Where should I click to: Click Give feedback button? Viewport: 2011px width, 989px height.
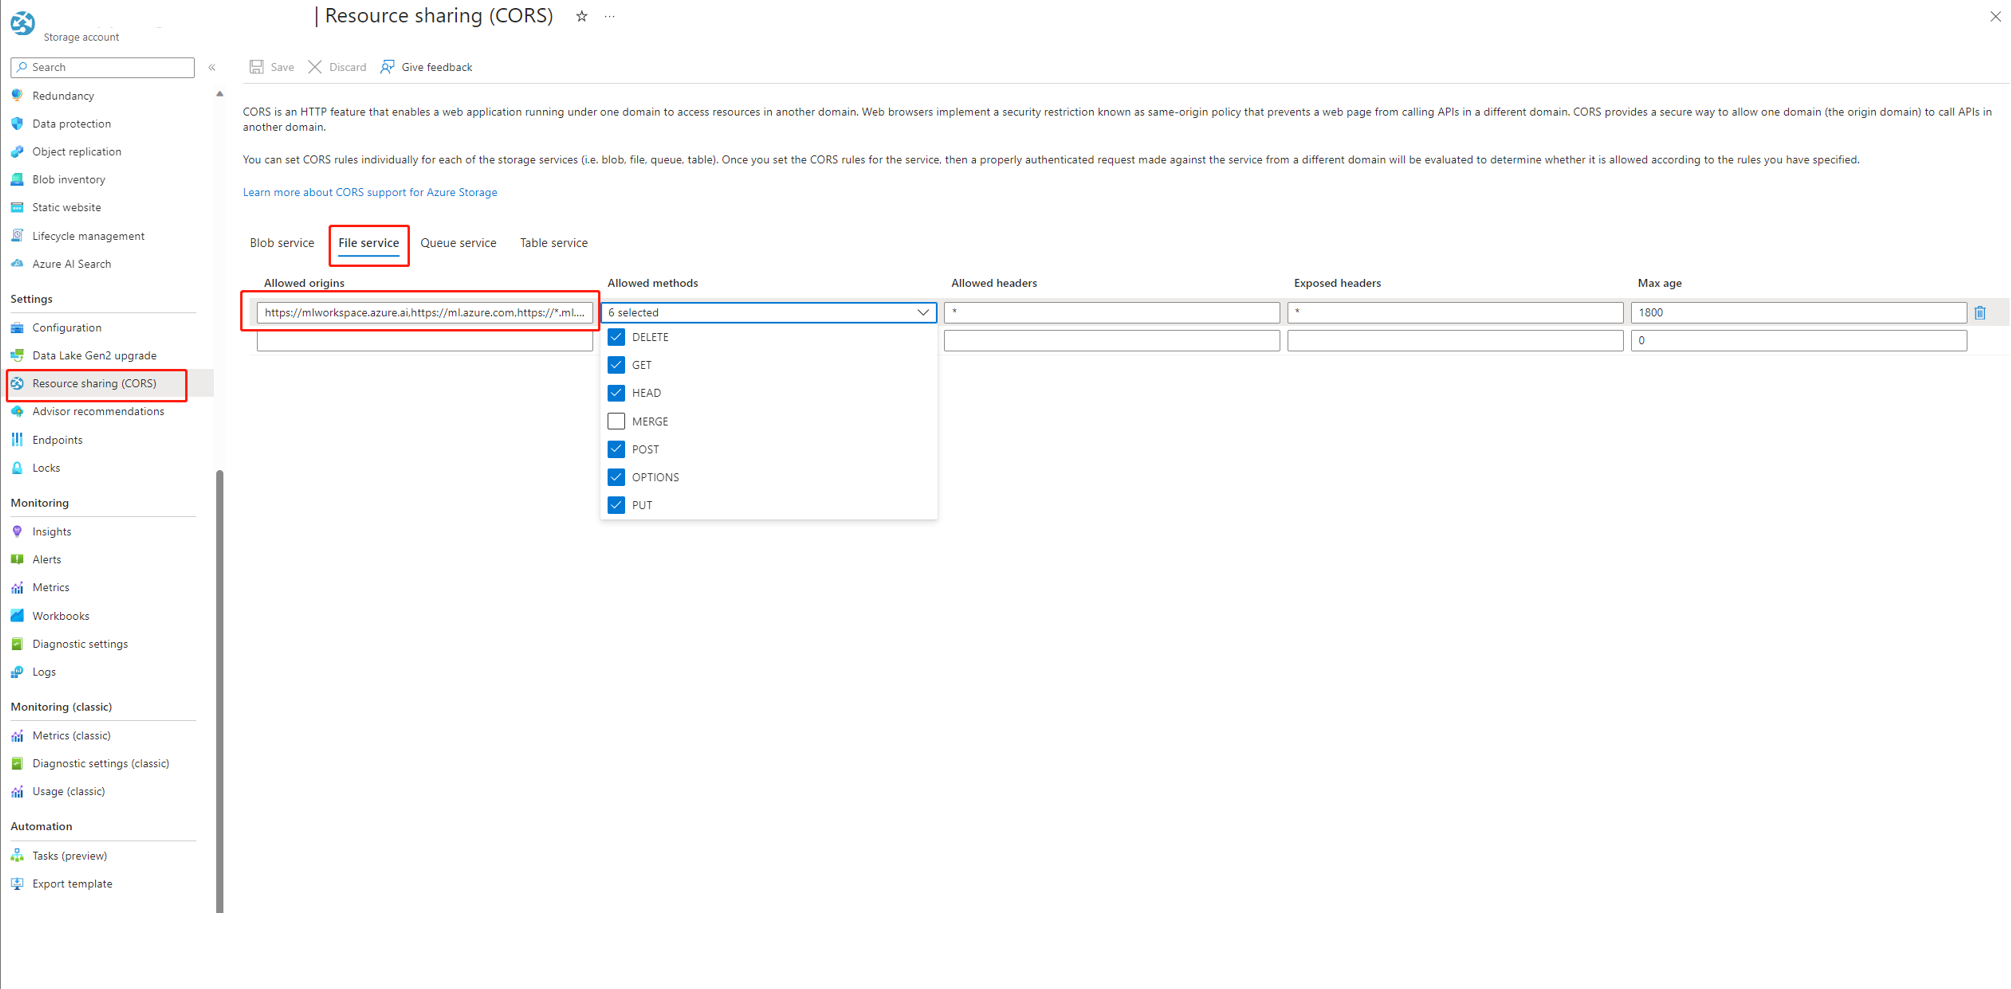click(427, 67)
